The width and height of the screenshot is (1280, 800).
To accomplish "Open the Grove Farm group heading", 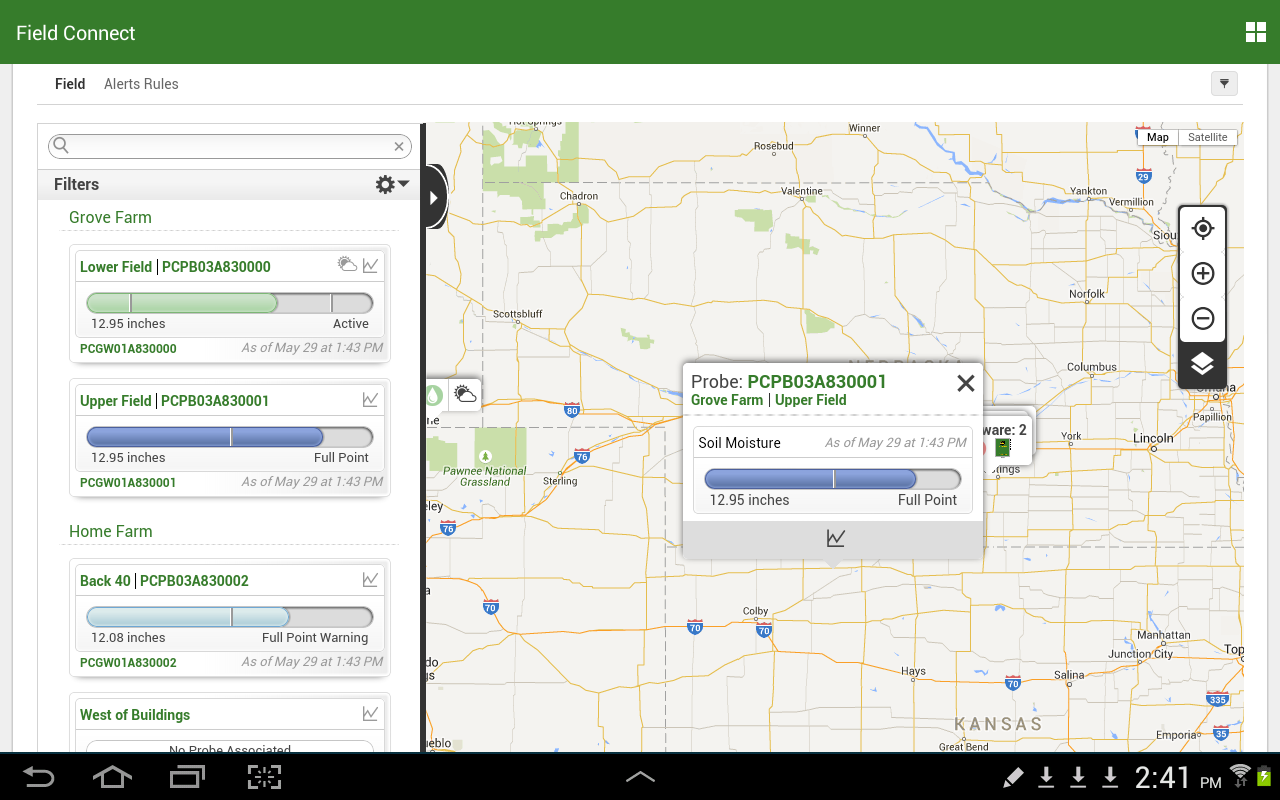I will [x=110, y=217].
